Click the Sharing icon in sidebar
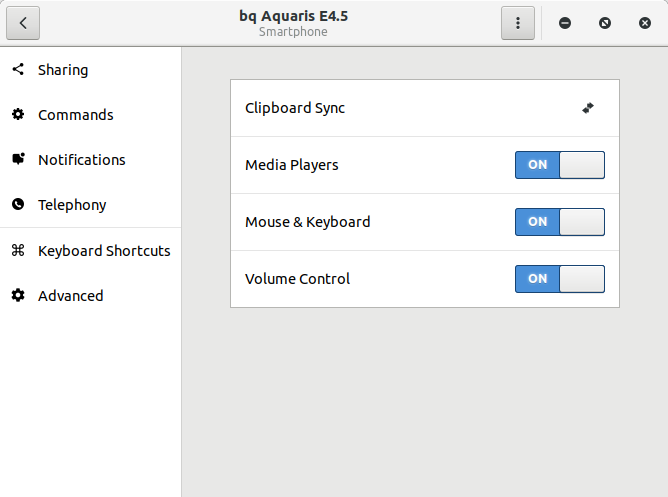Screen dimensions: 668x497 click(18, 70)
